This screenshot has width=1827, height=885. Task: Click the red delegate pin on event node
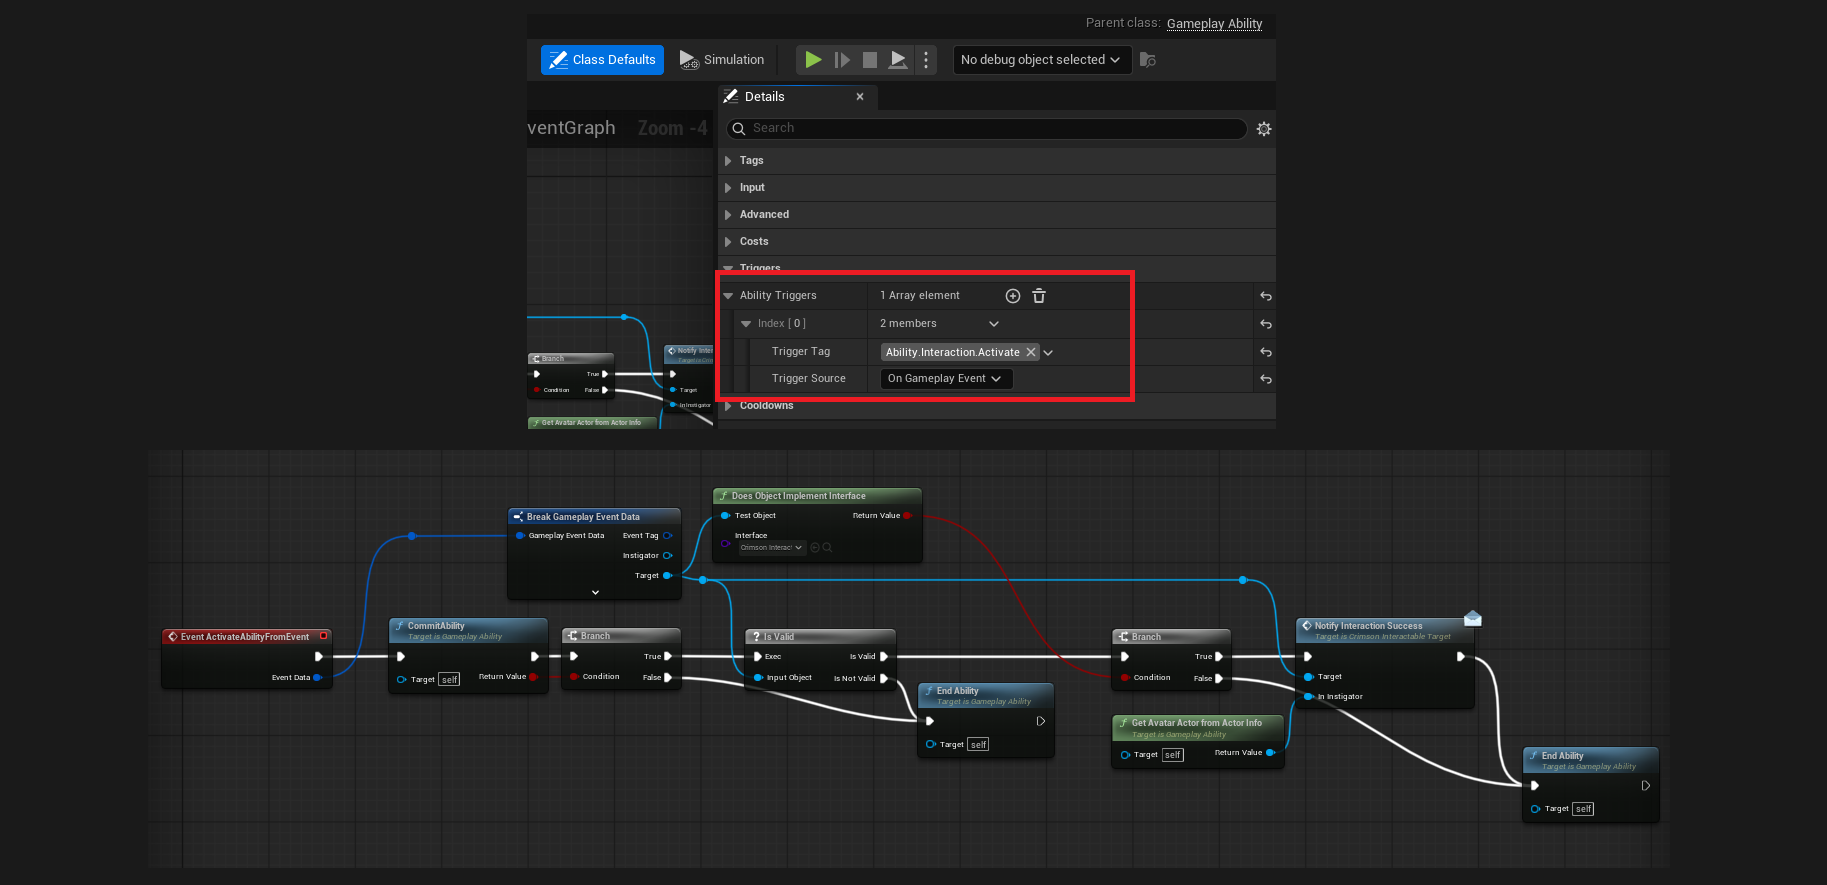tap(323, 636)
